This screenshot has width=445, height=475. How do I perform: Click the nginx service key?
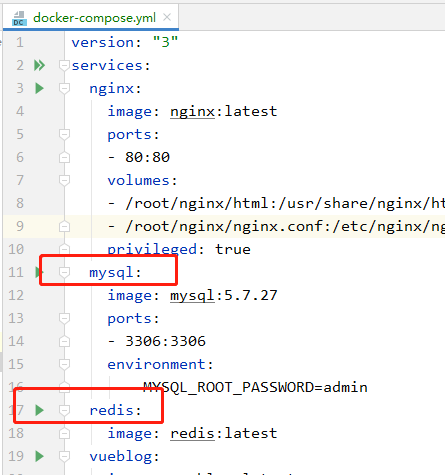point(111,89)
